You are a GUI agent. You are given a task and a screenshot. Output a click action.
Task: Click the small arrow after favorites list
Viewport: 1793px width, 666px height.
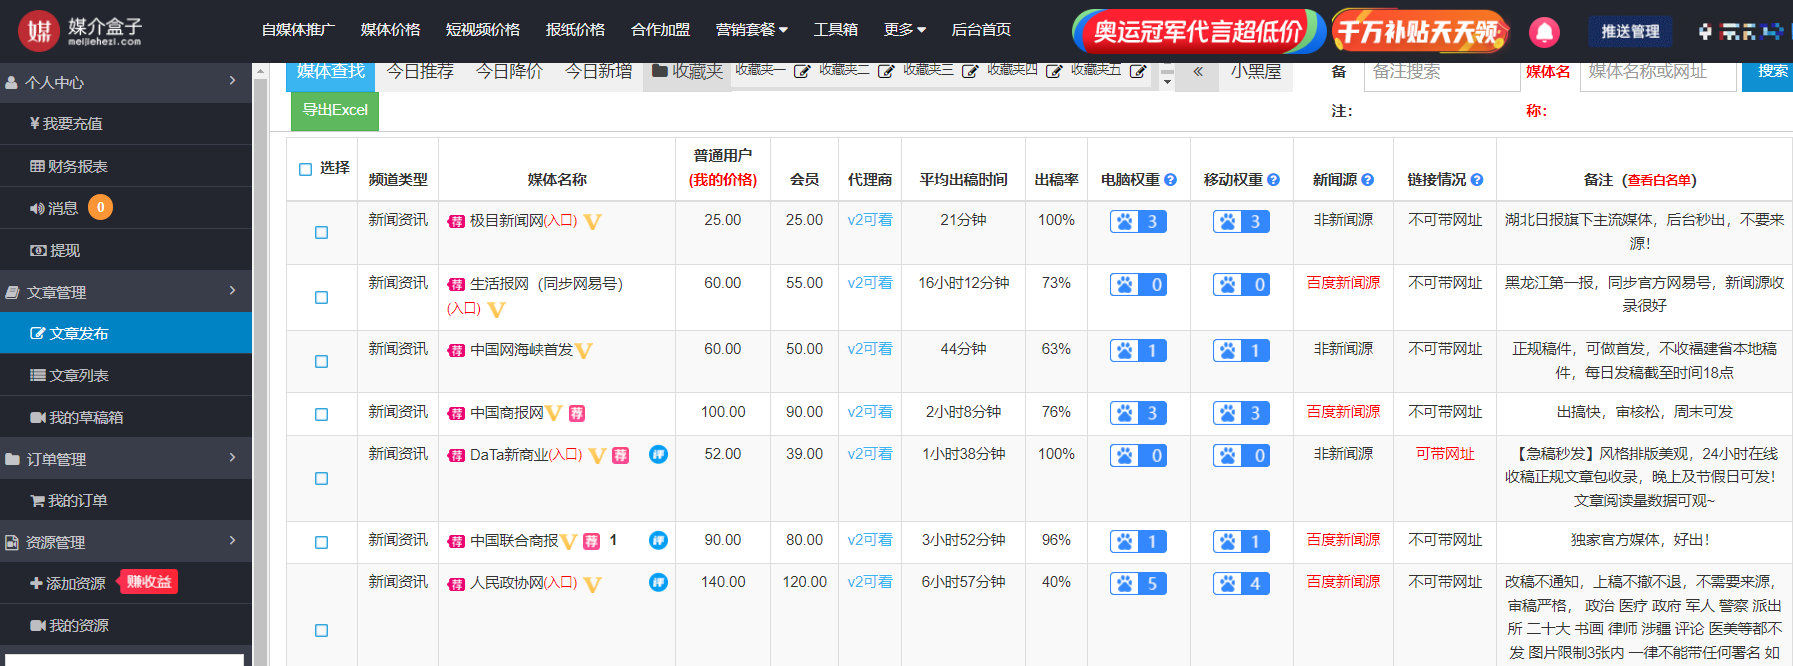pos(1167,81)
